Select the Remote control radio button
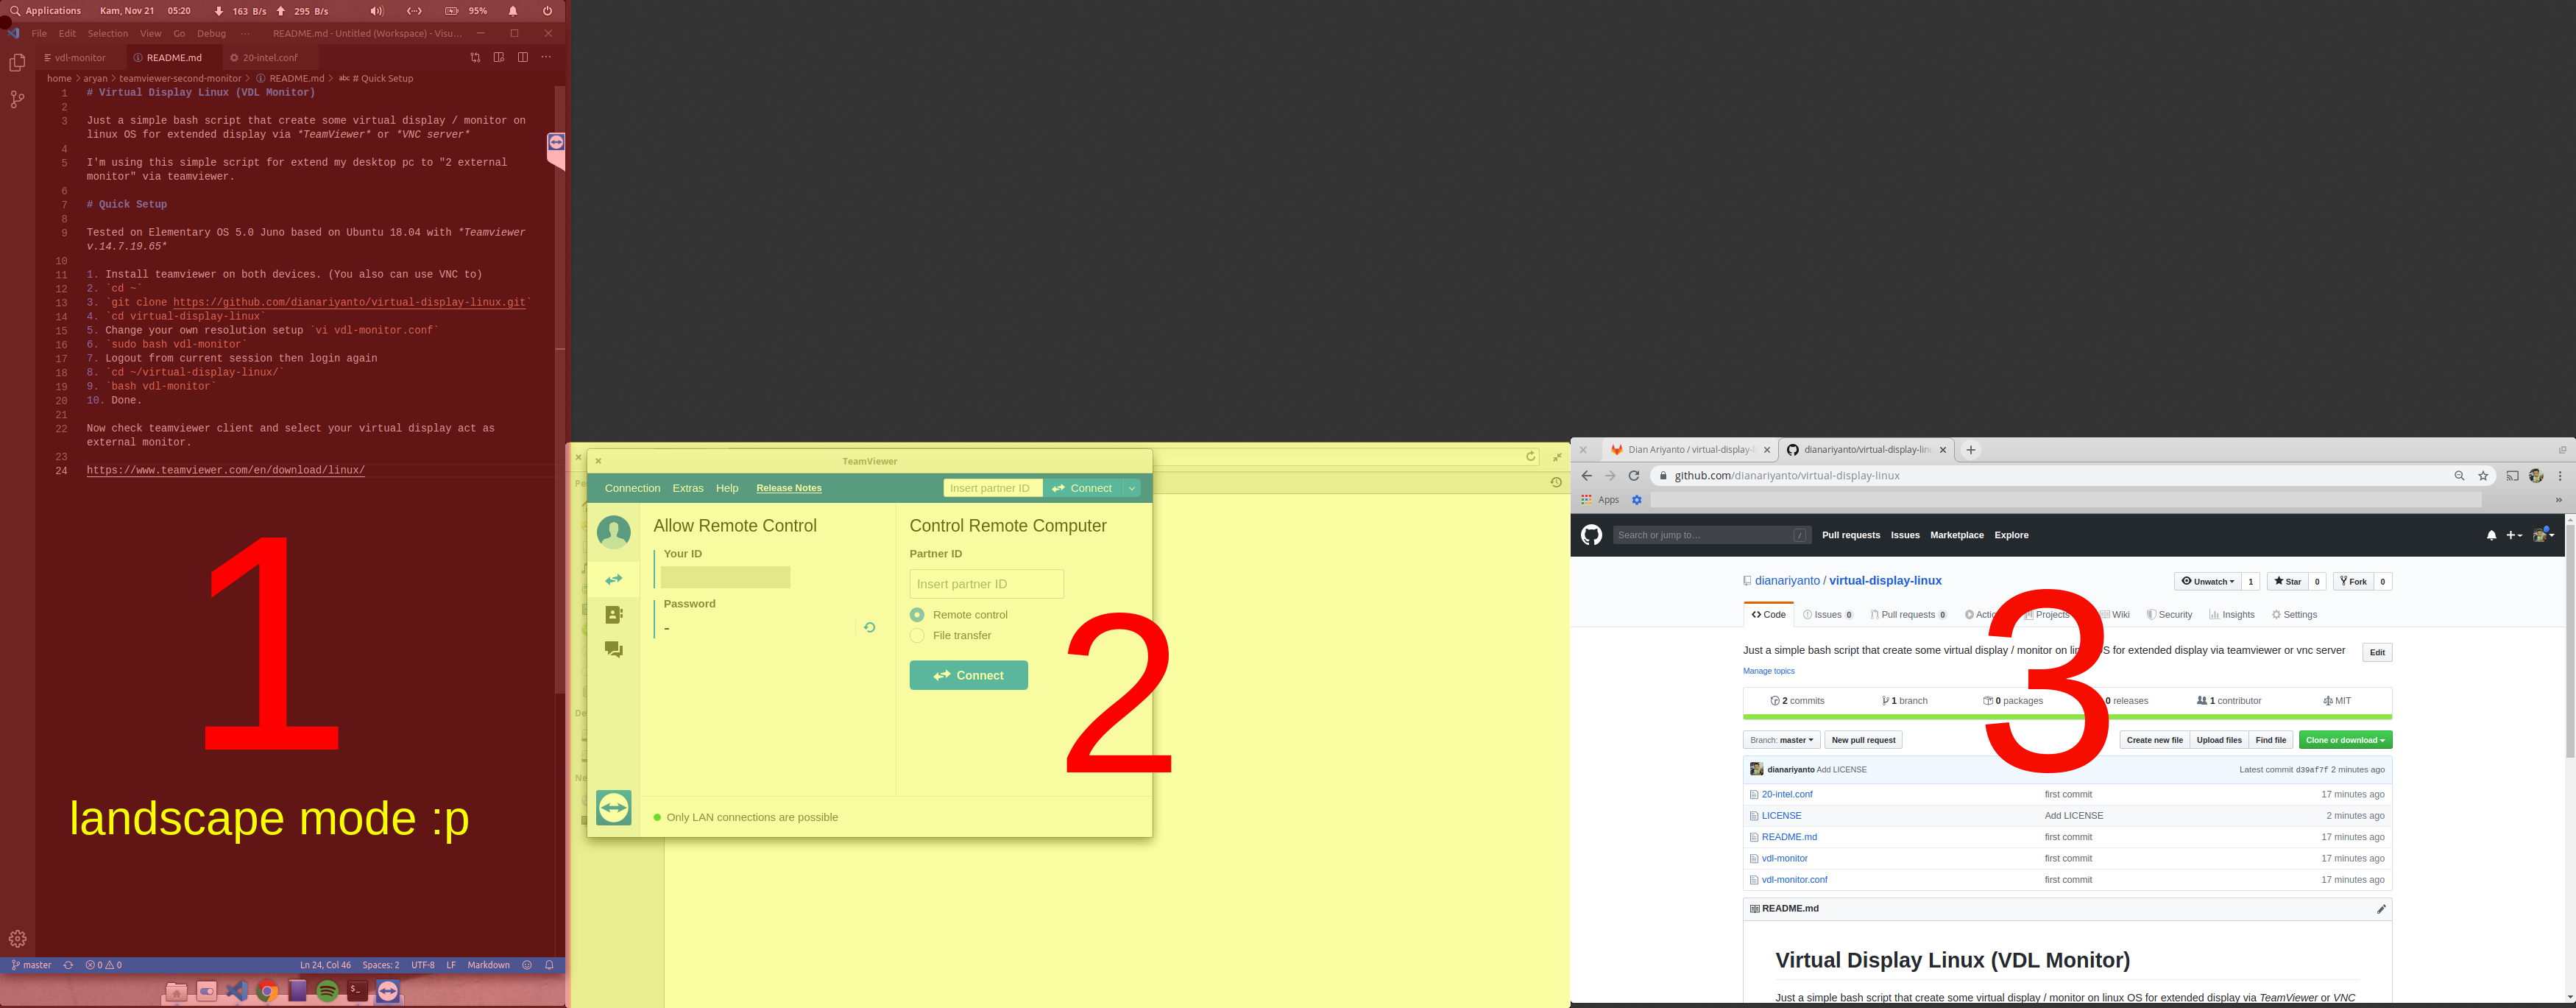 tap(917, 614)
